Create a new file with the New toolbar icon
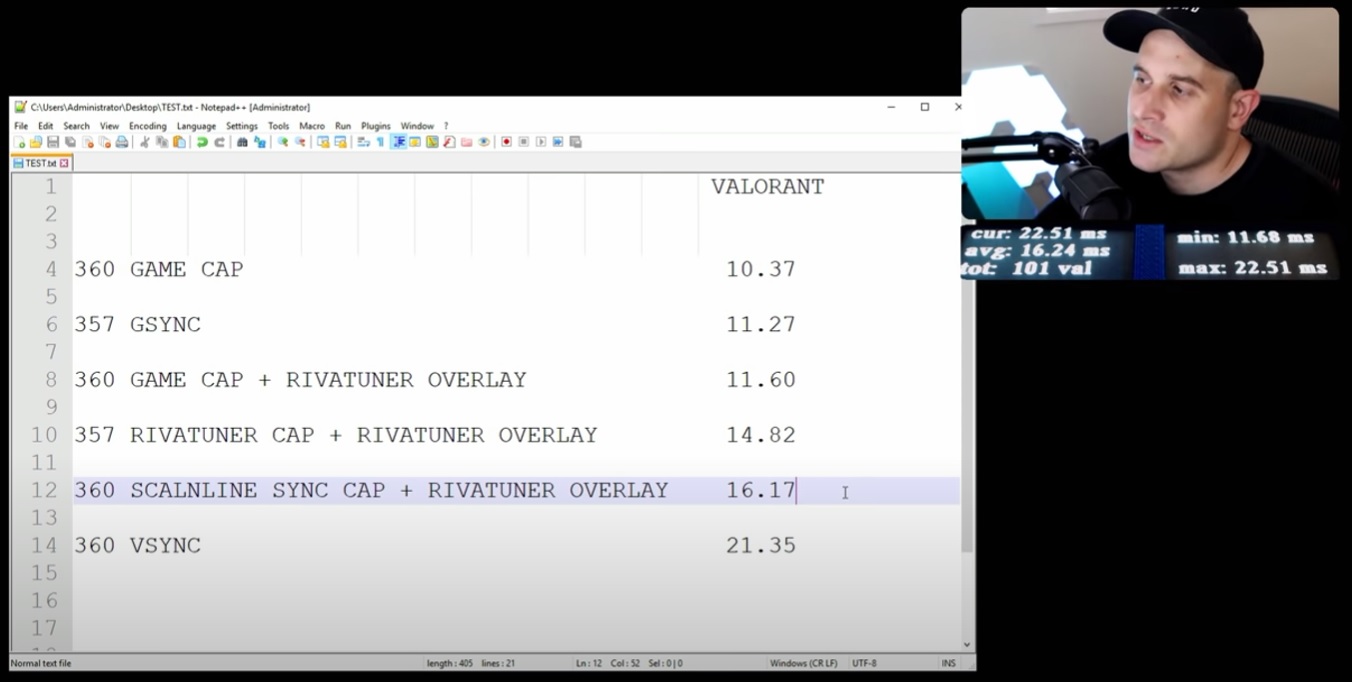This screenshot has height=682, width=1352. (19, 142)
